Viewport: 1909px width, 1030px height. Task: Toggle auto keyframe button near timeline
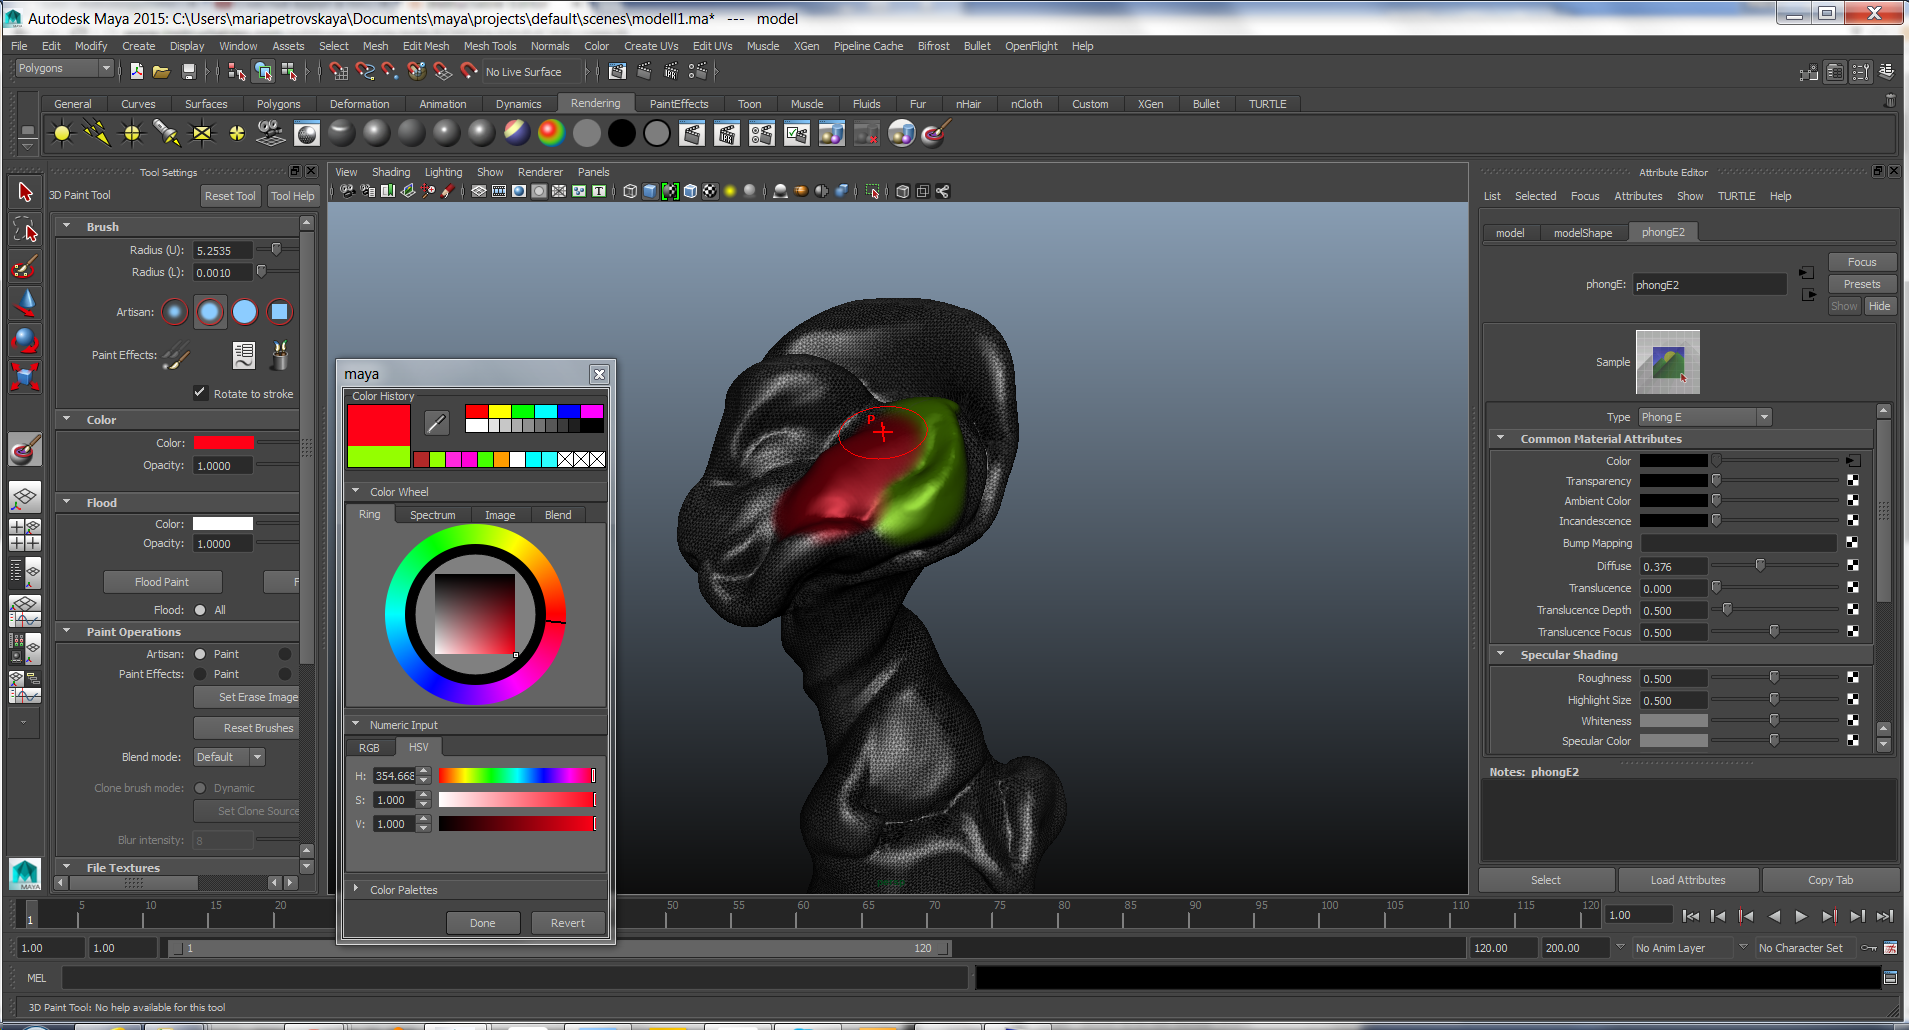click(x=1867, y=948)
